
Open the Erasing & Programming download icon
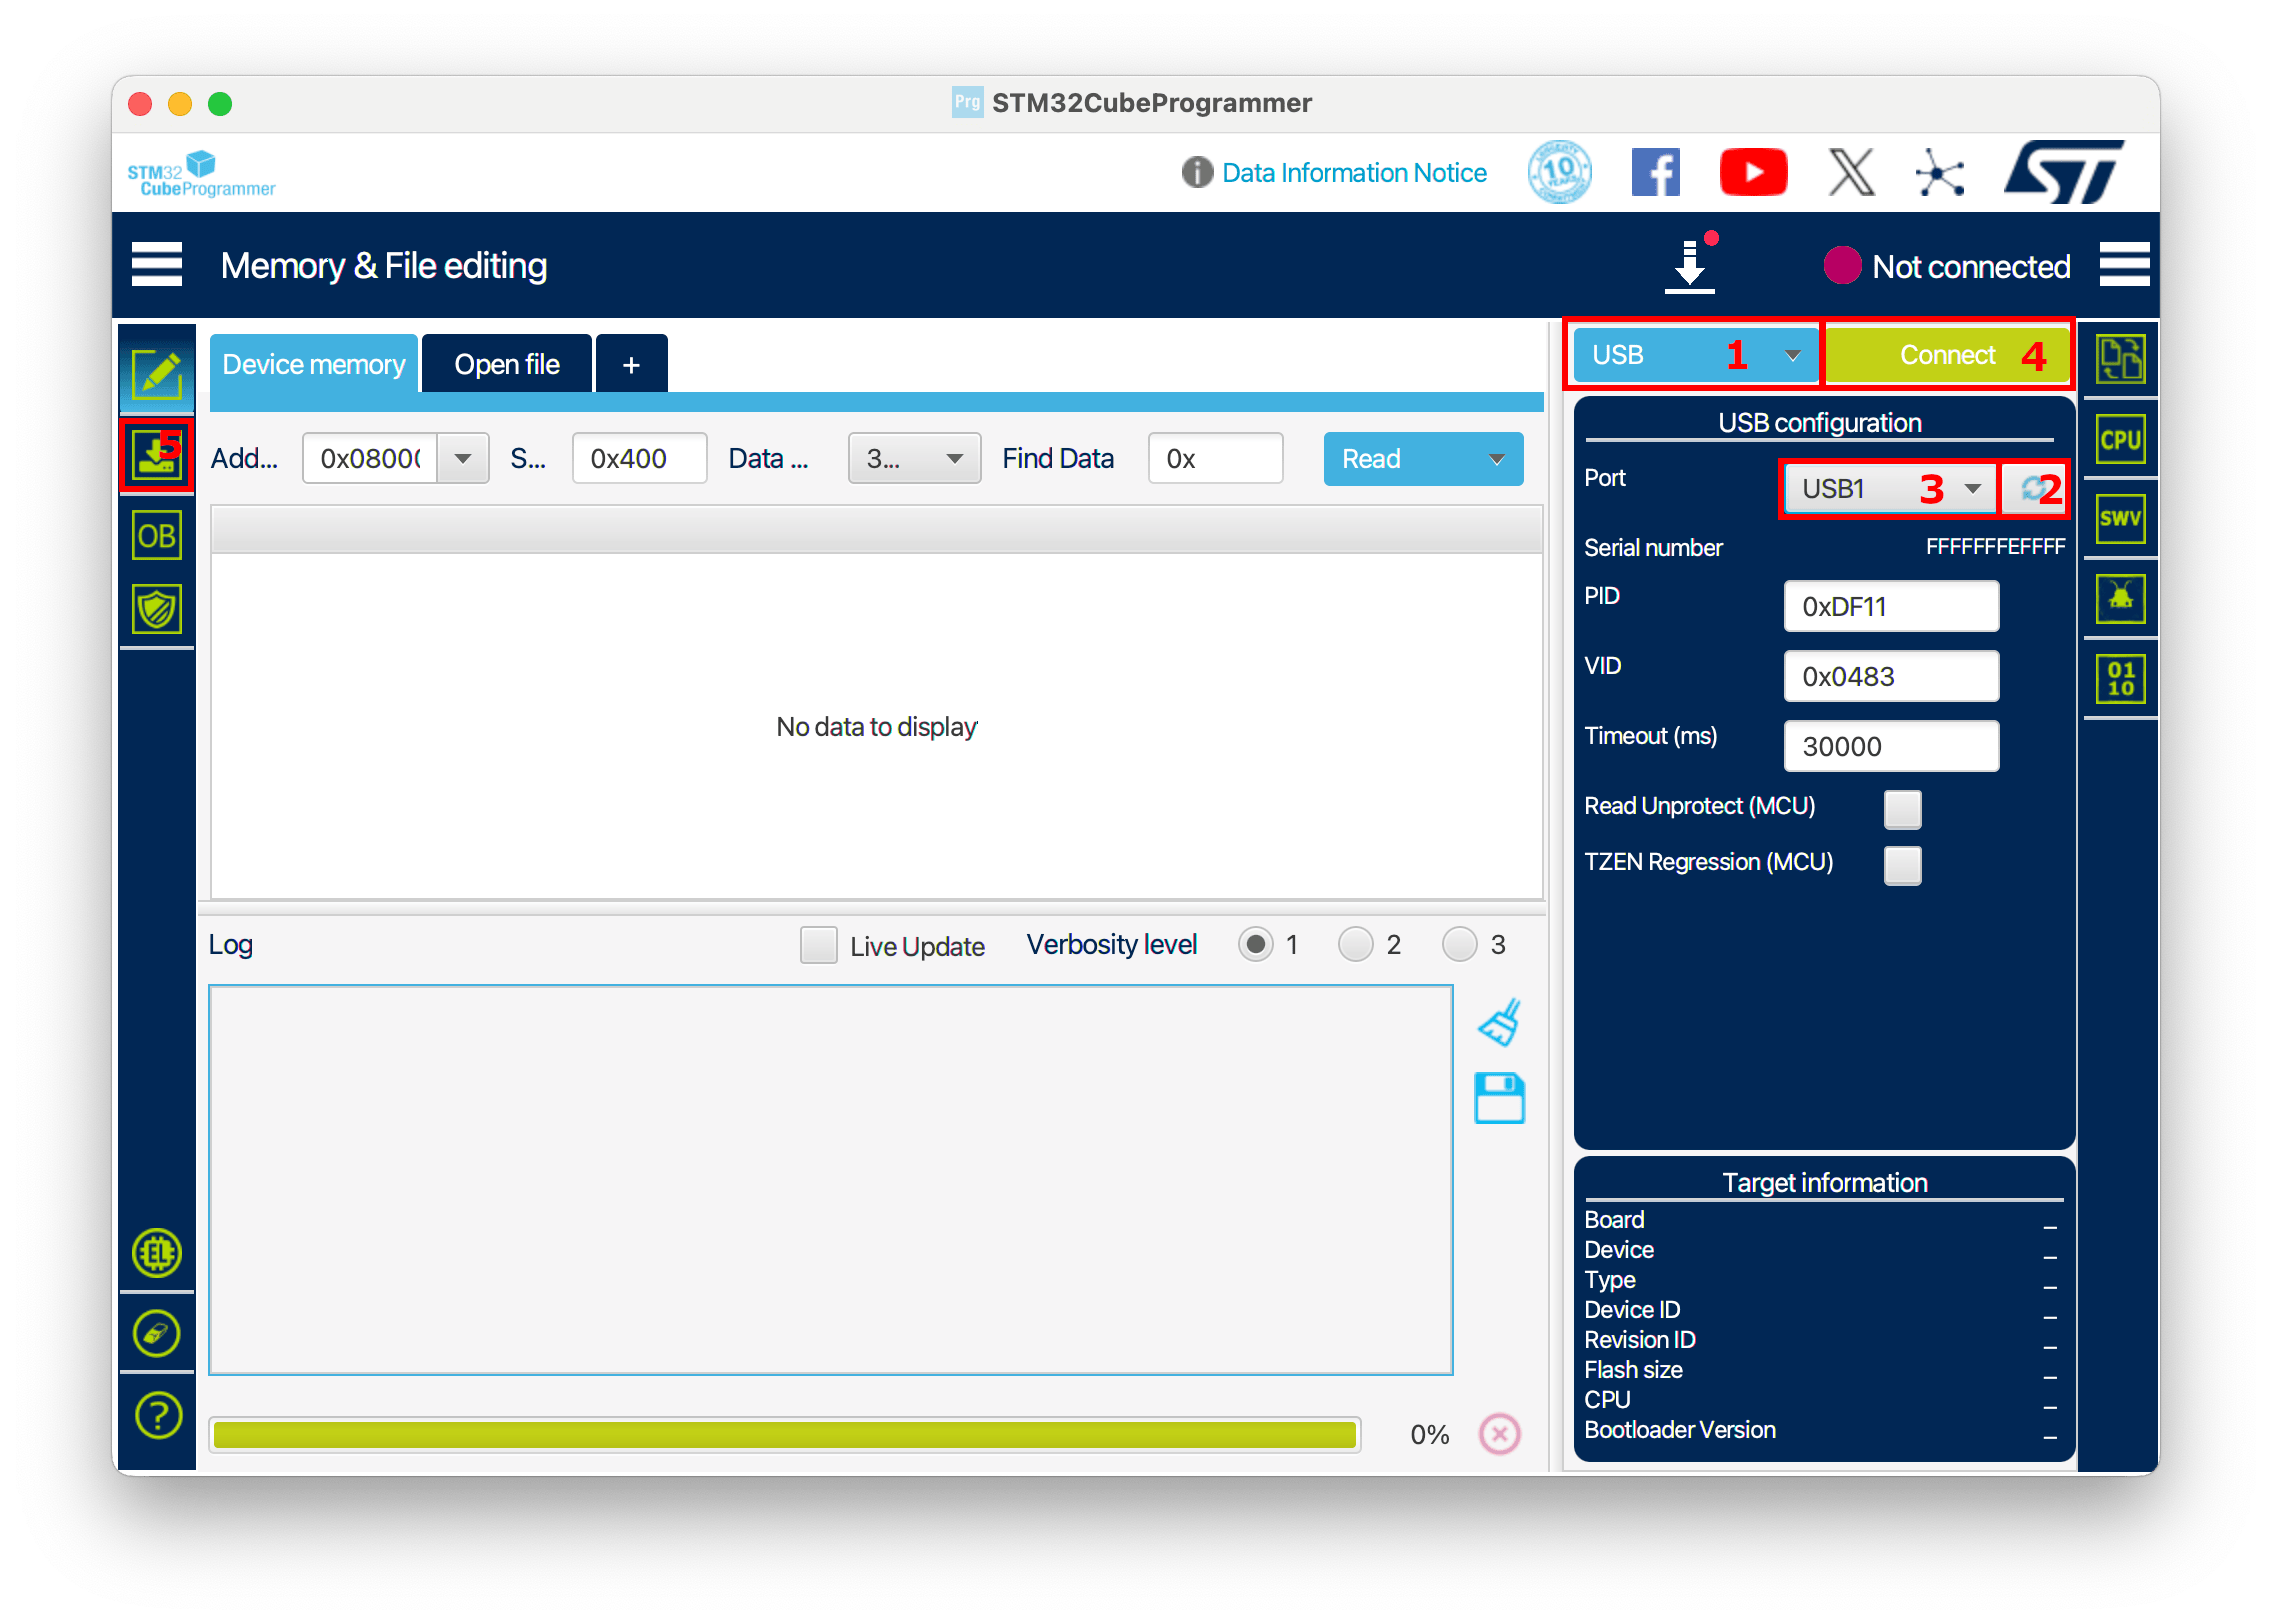pos(156,456)
